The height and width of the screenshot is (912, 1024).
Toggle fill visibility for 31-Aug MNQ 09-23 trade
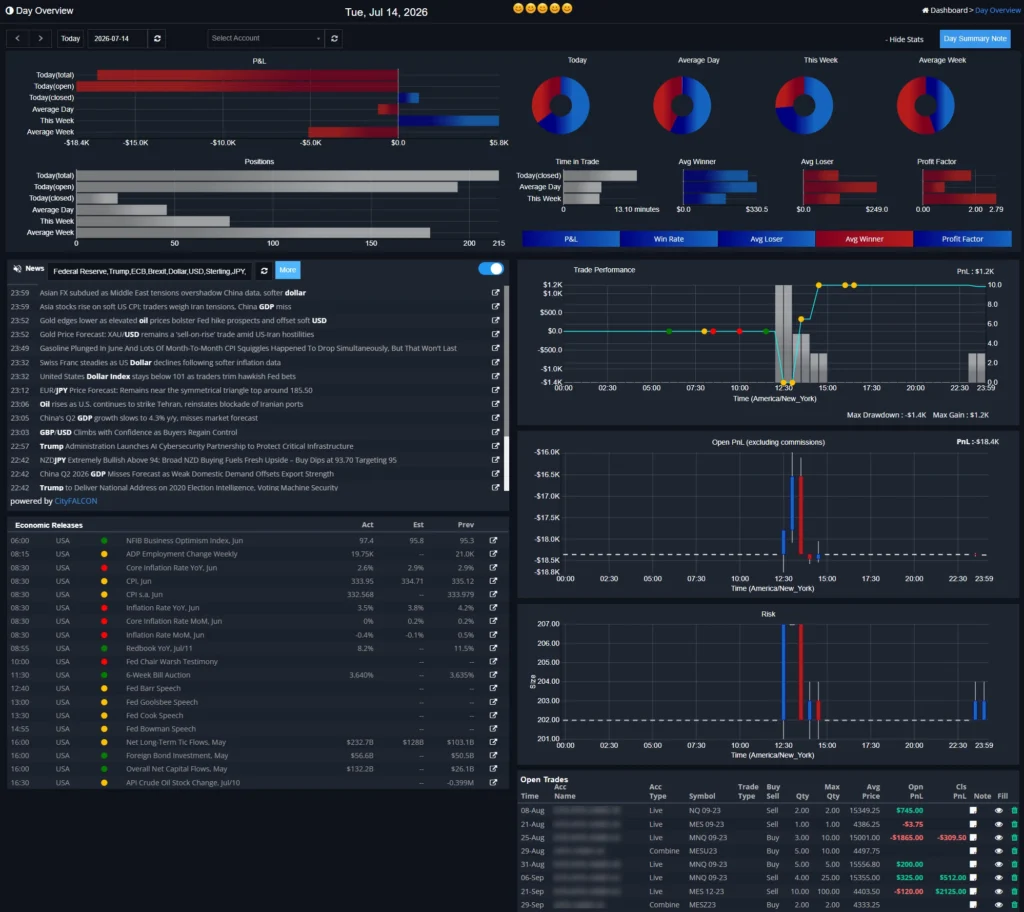click(999, 865)
